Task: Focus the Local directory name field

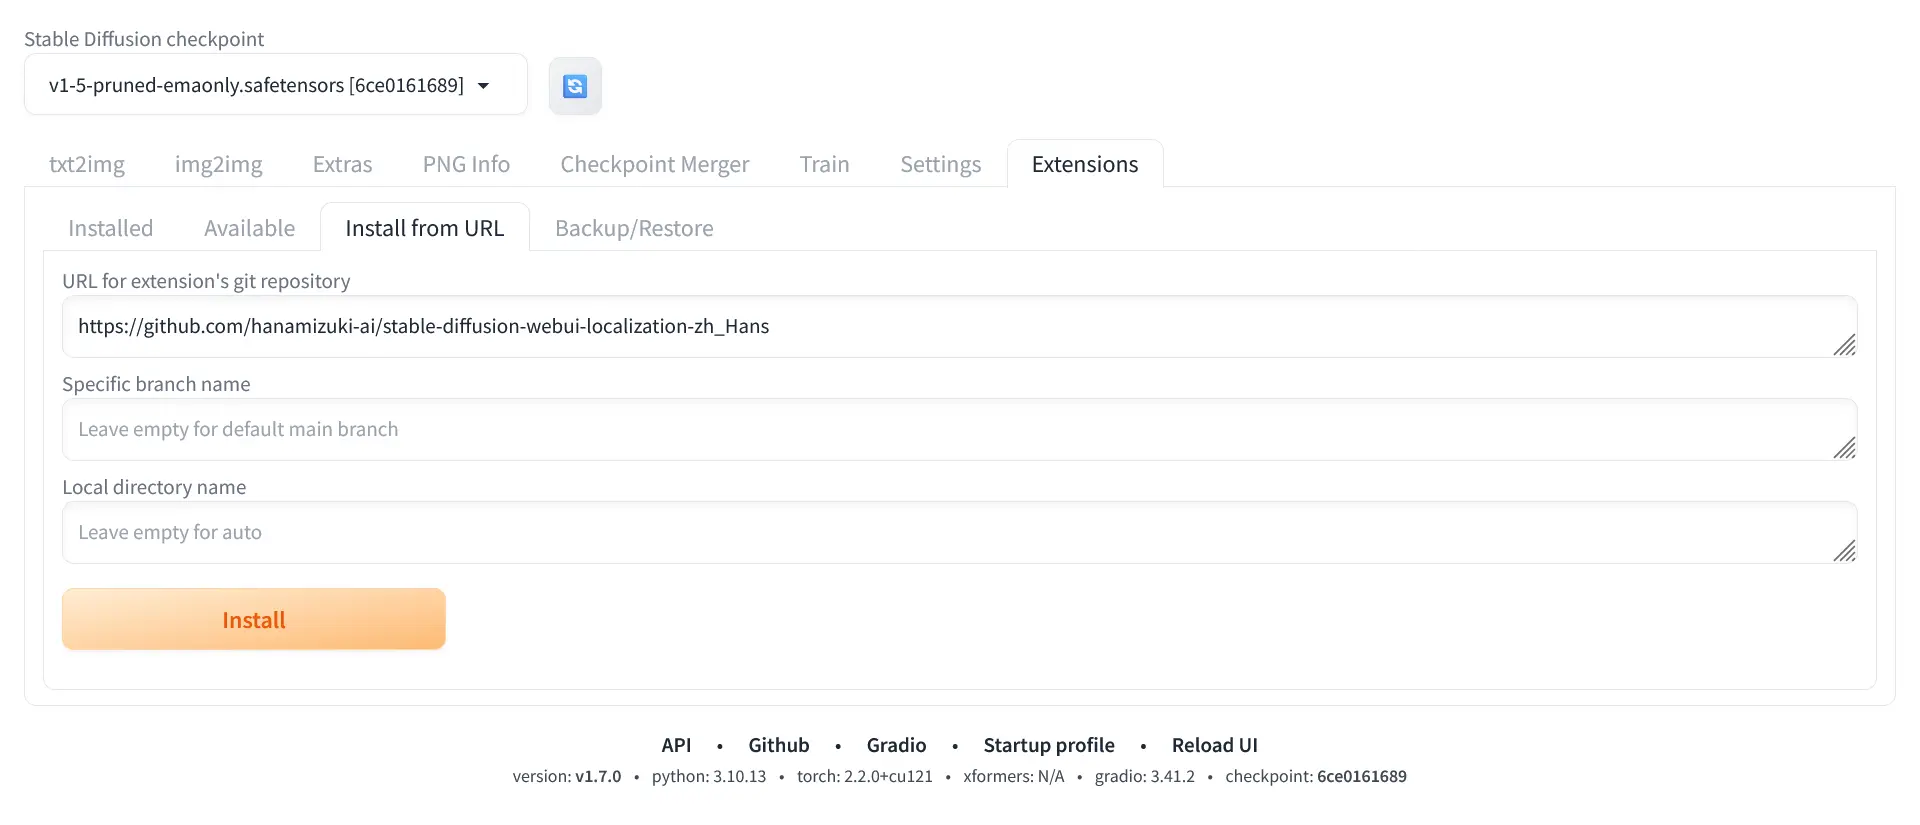Action: pyautogui.click(x=959, y=533)
